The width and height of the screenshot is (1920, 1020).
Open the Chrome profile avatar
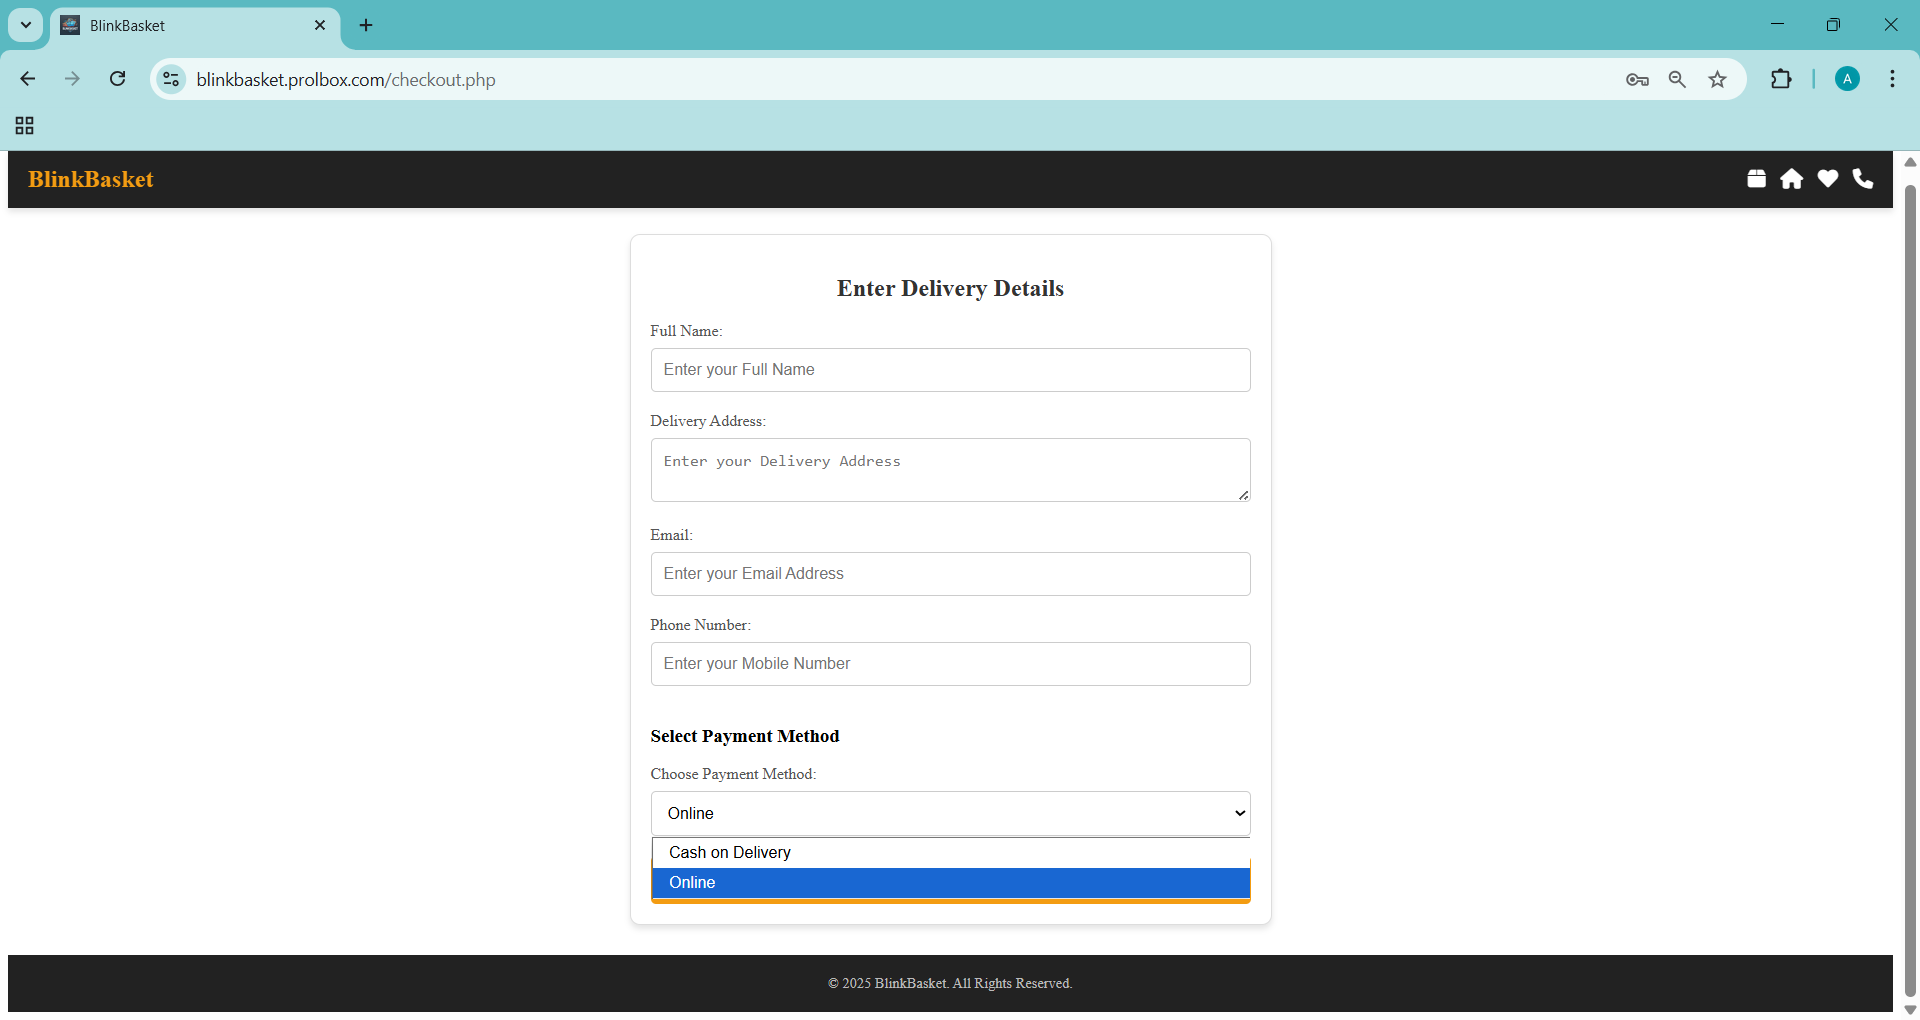(x=1847, y=80)
